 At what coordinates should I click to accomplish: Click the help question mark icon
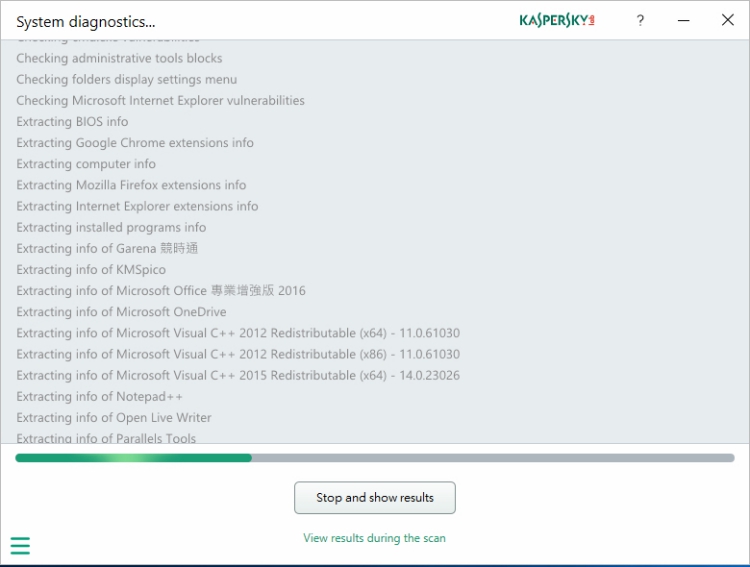point(640,20)
